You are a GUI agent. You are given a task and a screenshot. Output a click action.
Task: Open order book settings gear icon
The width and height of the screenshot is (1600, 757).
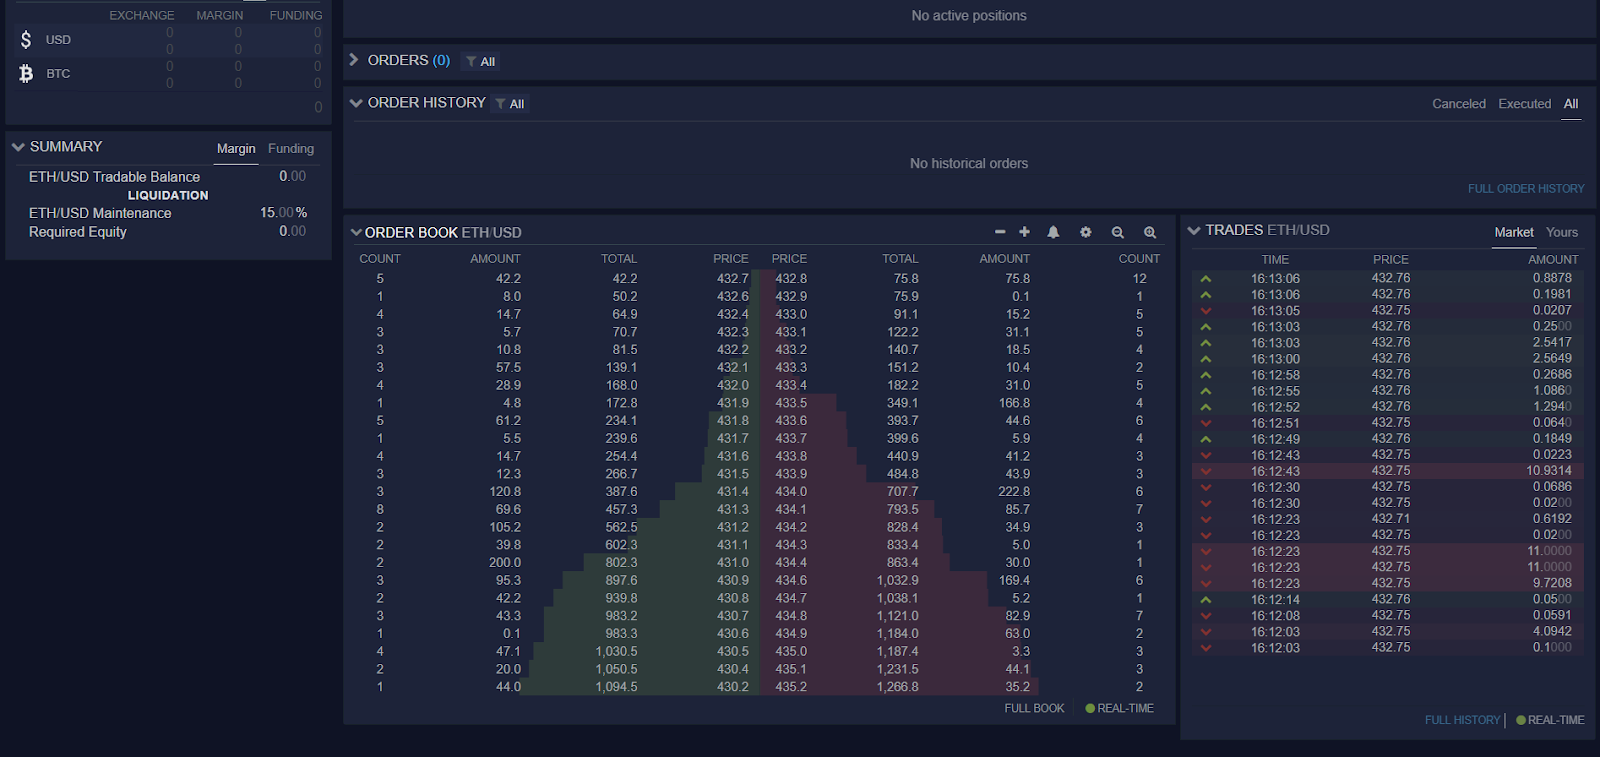tap(1086, 232)
